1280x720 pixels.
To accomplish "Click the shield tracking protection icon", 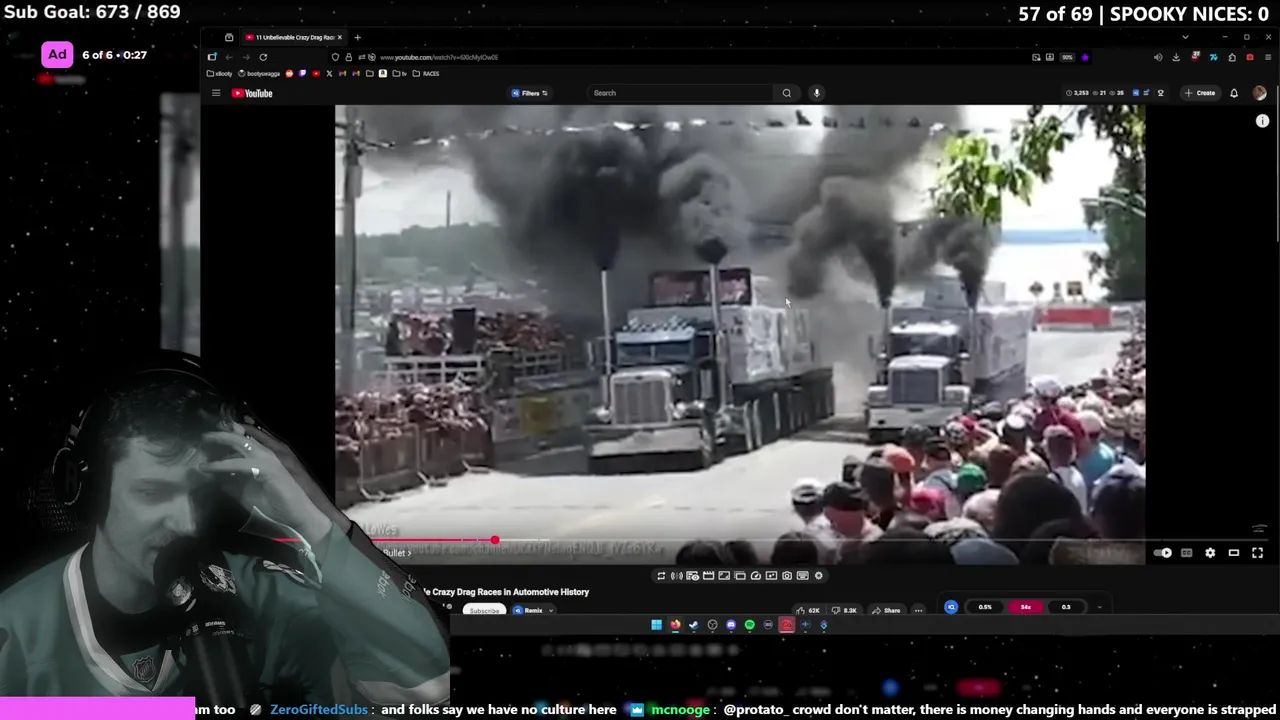I will pyautogui.click(x=335, y=57).
